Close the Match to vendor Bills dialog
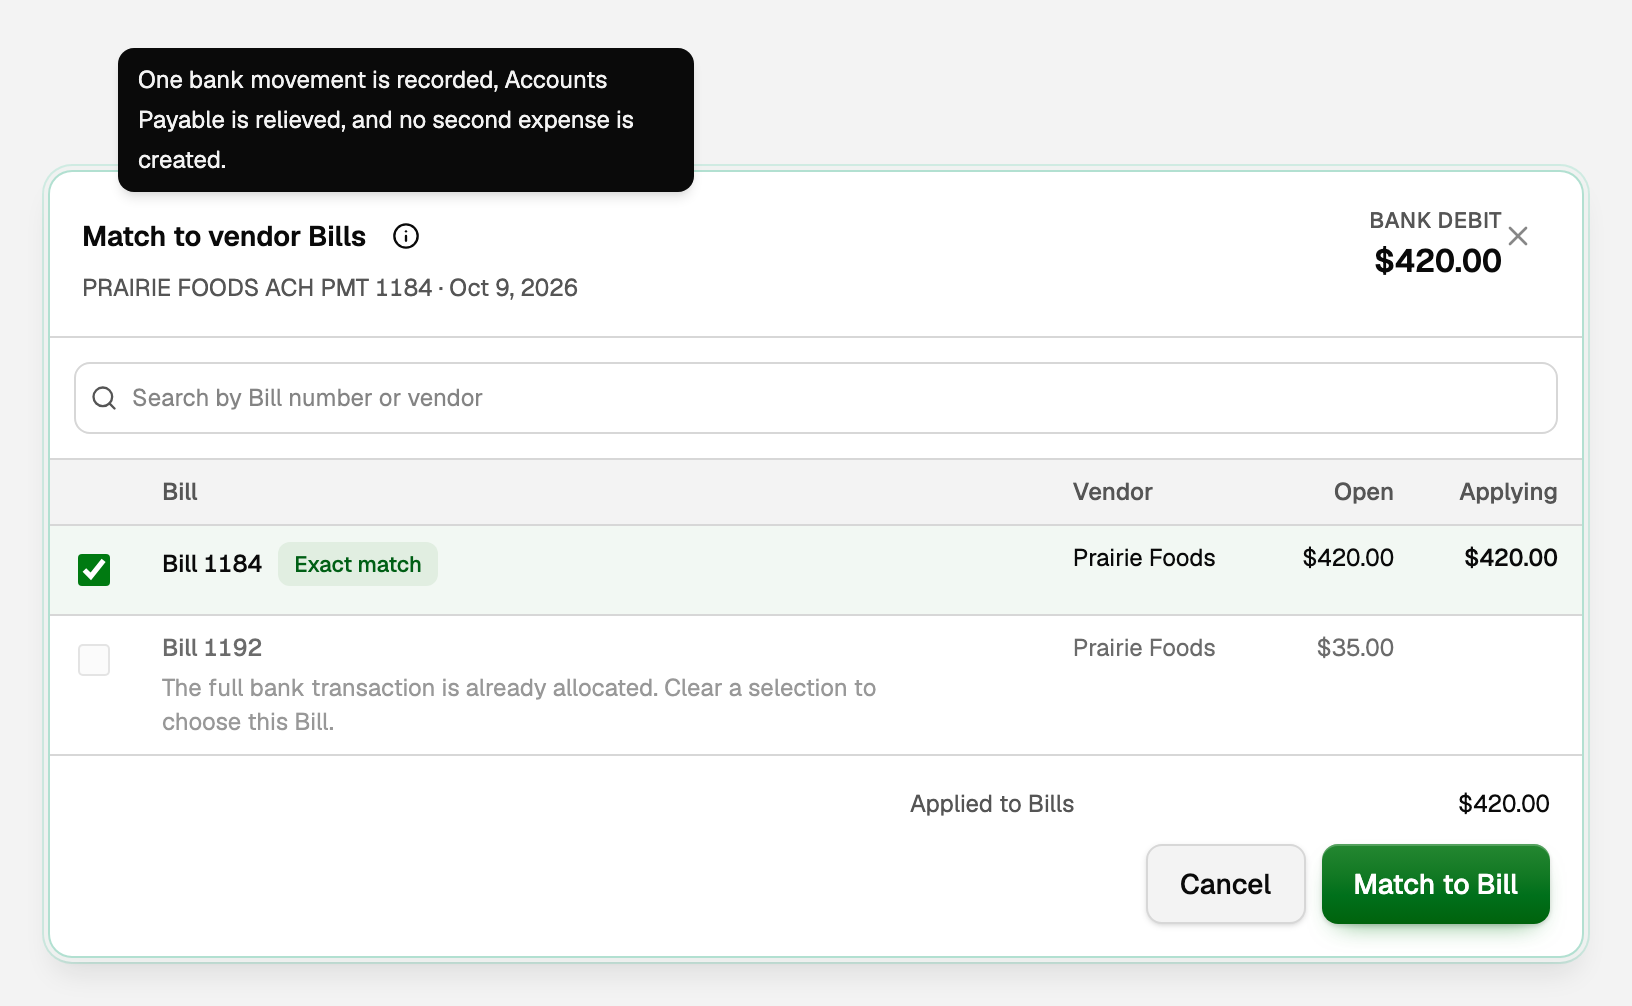This screenshot has width=1632, height=1006. coord(1518,236)
